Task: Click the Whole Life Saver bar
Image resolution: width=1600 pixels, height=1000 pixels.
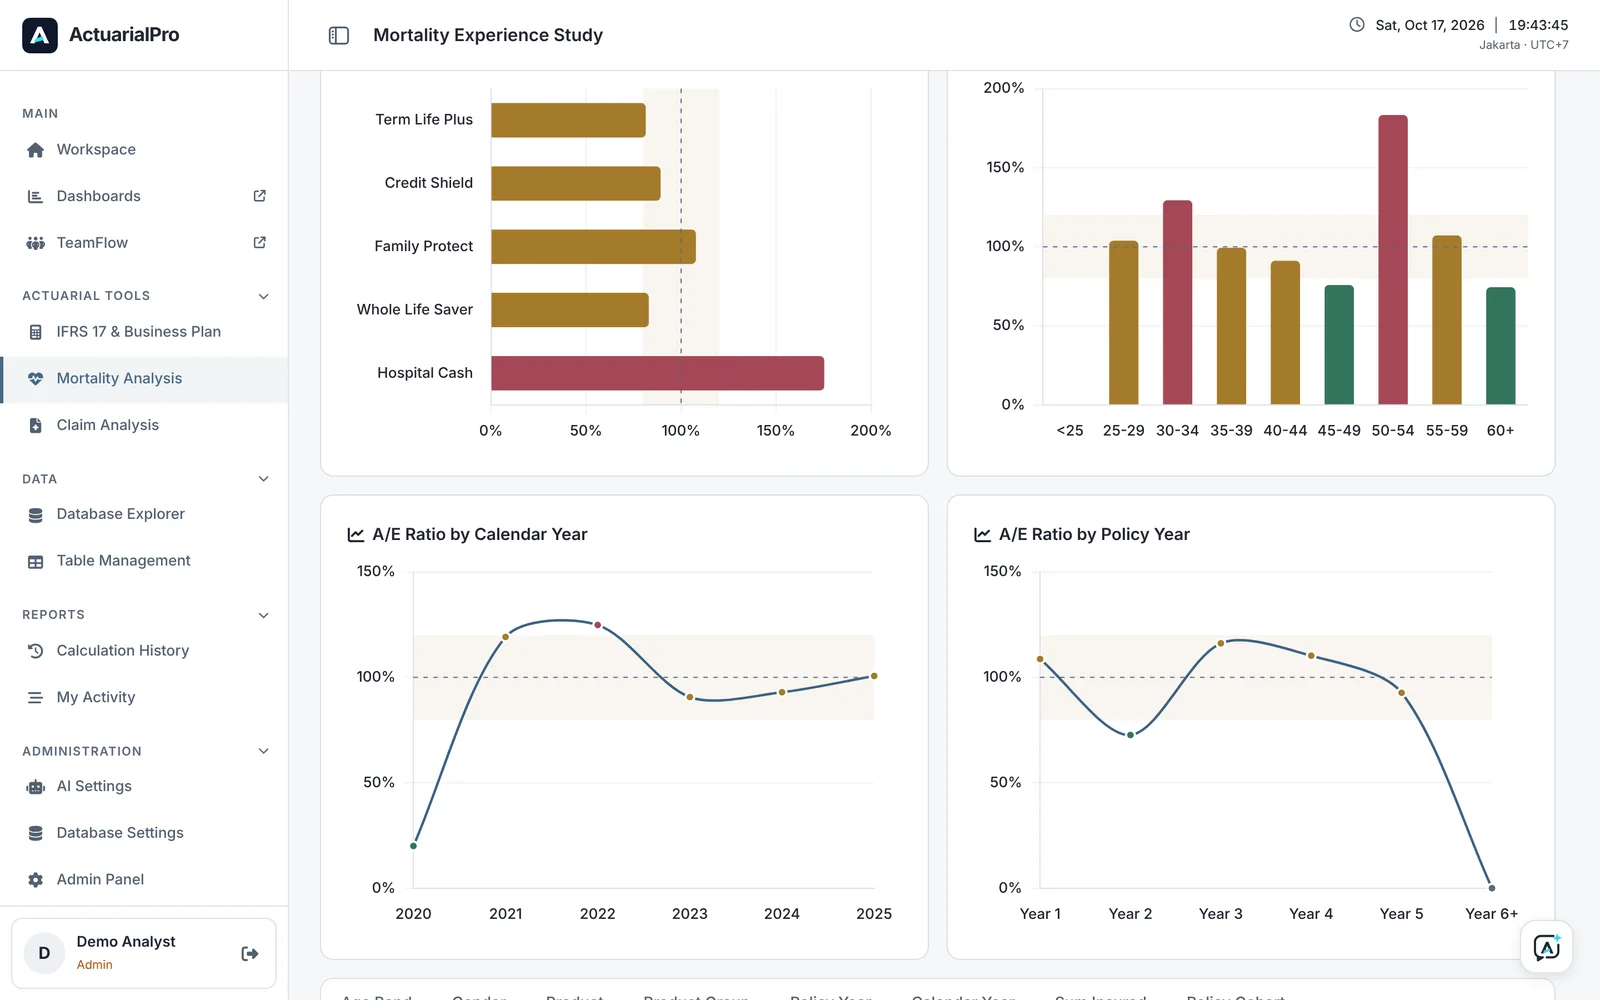Action: (x=570, y=310)
